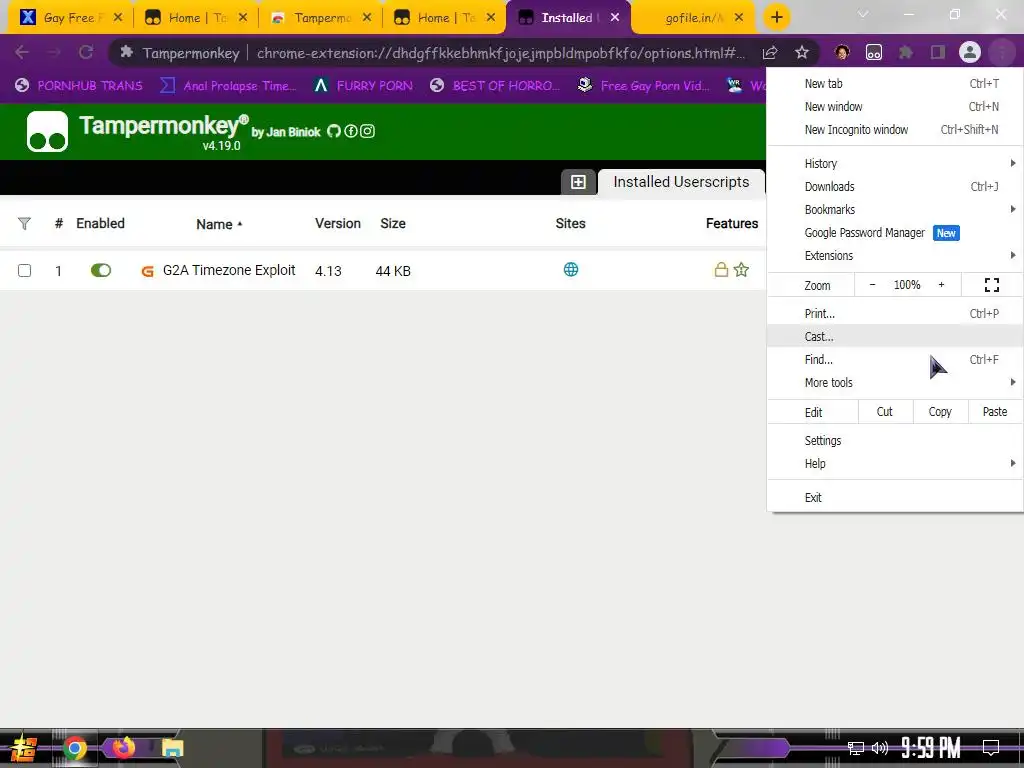Sort userscripts by Size column header
Viewport: 1024px width, 768px height.
pyautogui.click(x=393, y=223)
